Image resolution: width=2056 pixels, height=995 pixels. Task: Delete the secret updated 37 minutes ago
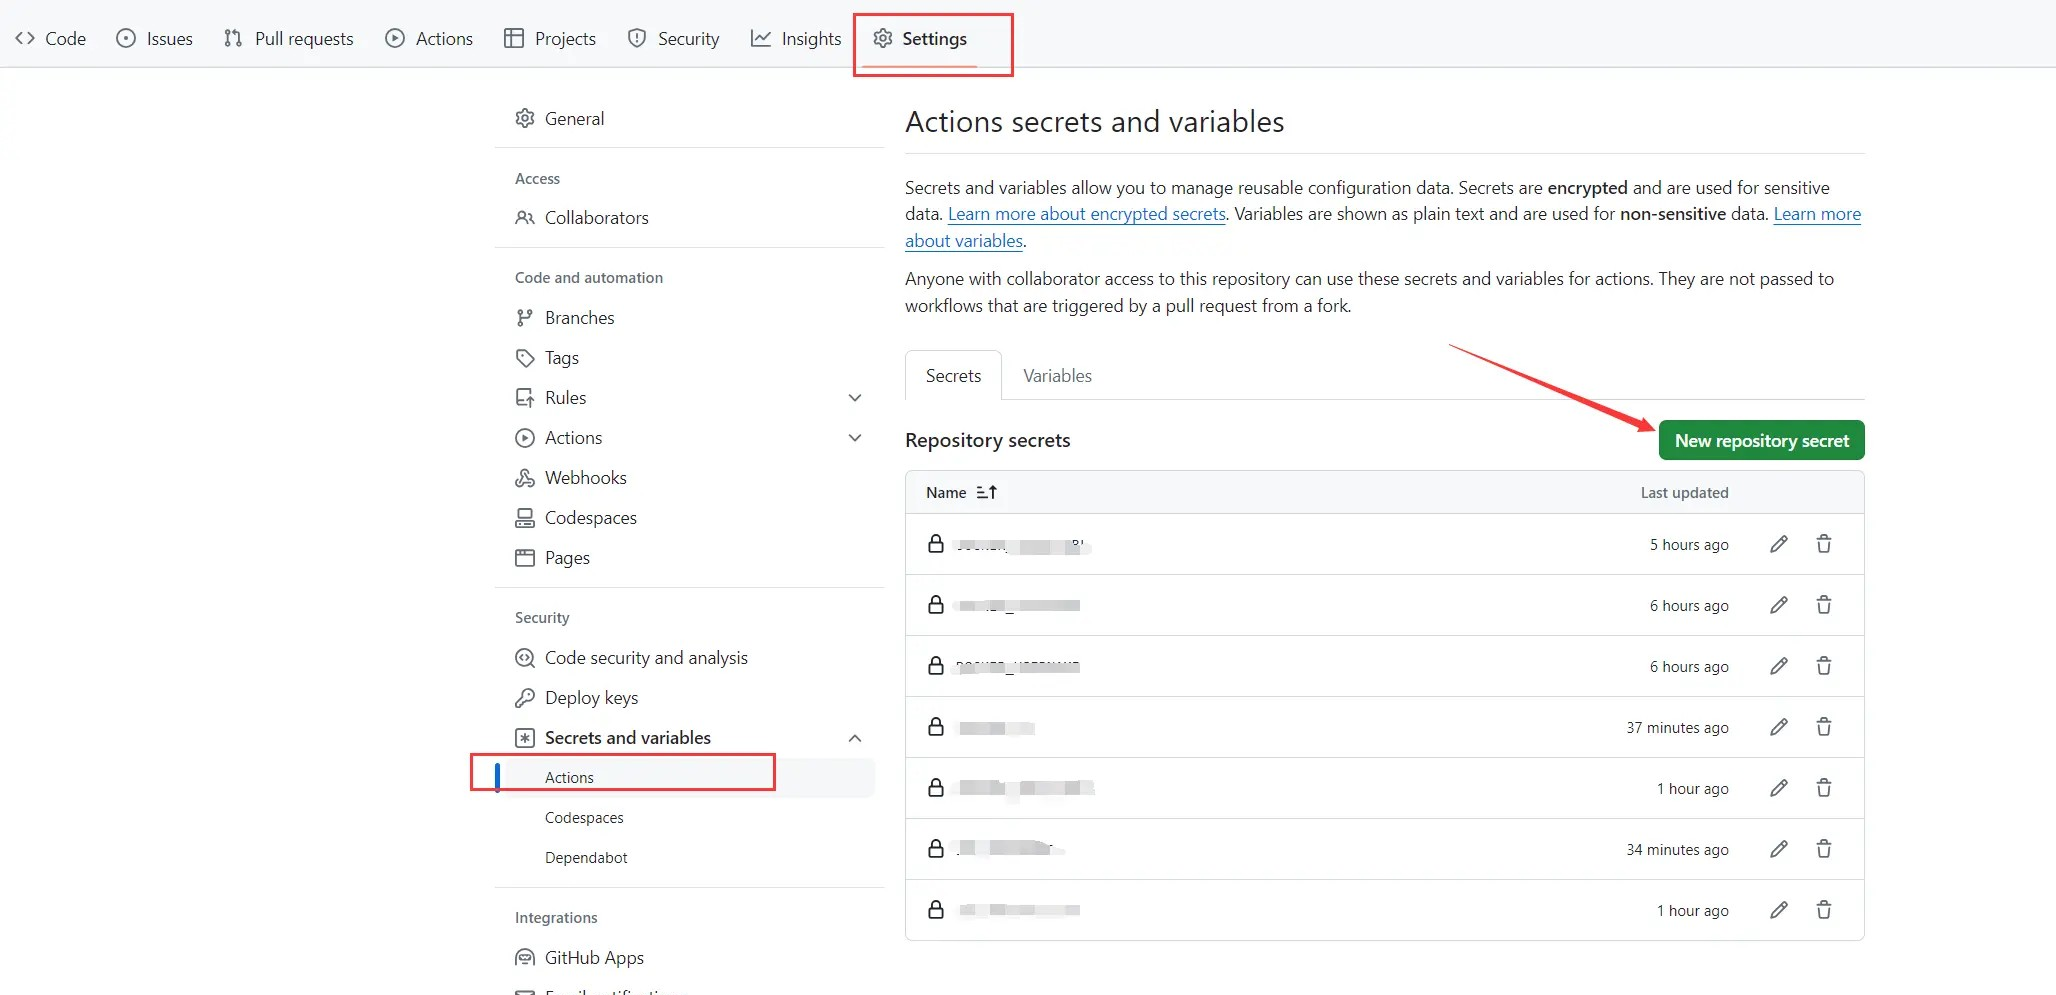[1824, 727]
